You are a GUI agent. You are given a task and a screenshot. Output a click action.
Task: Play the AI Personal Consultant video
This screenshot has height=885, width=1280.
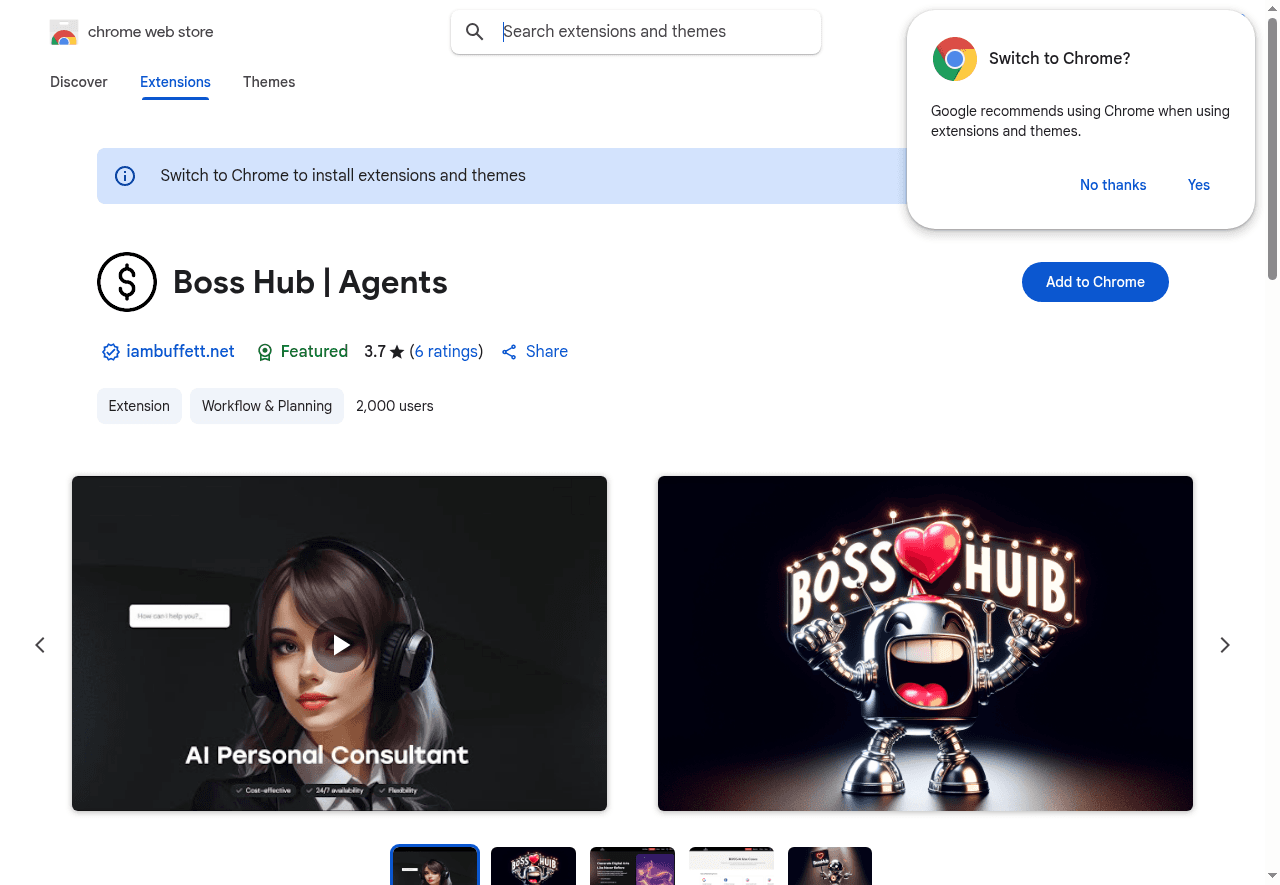pos(339,644)
